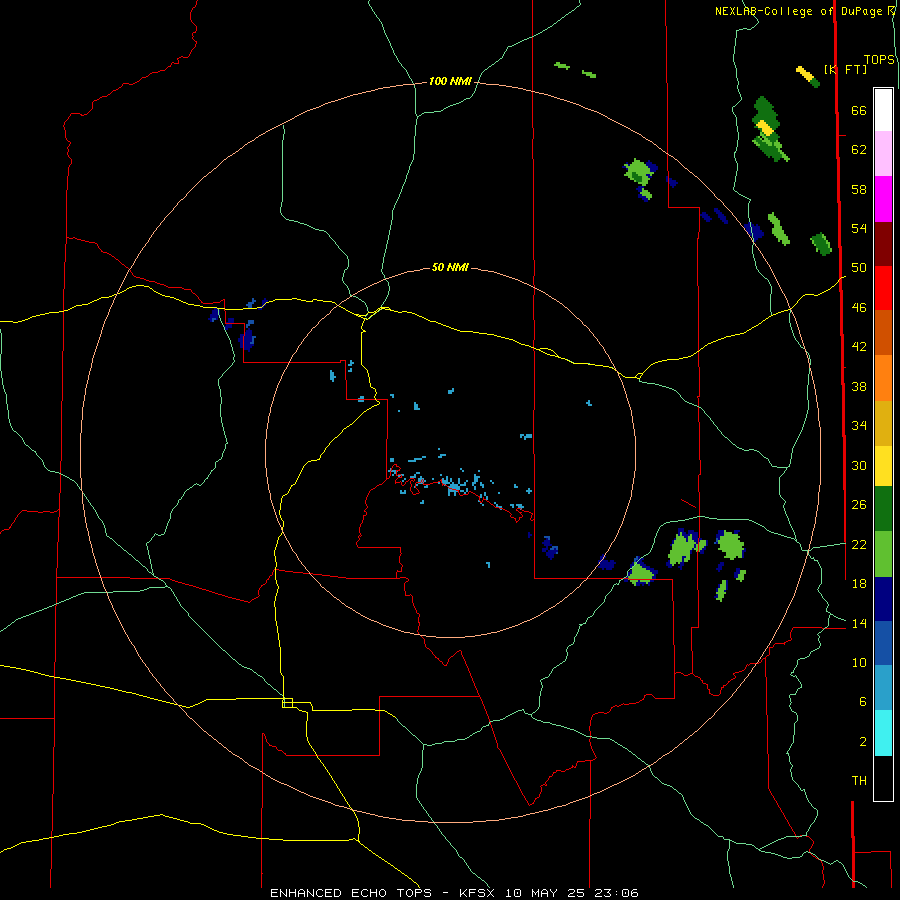Click the "K FT" units label
This screenshot has height=900, width=900.
click(x=845, y=69)
